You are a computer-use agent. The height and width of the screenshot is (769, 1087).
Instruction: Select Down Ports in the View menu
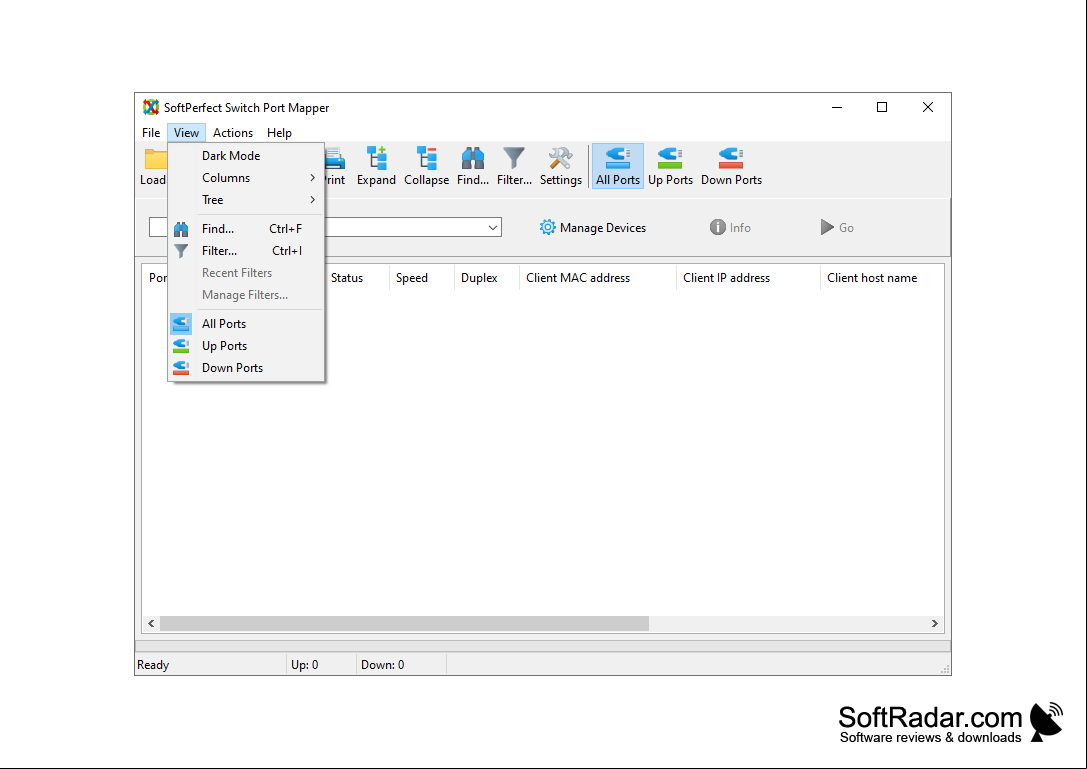(246, 368)
